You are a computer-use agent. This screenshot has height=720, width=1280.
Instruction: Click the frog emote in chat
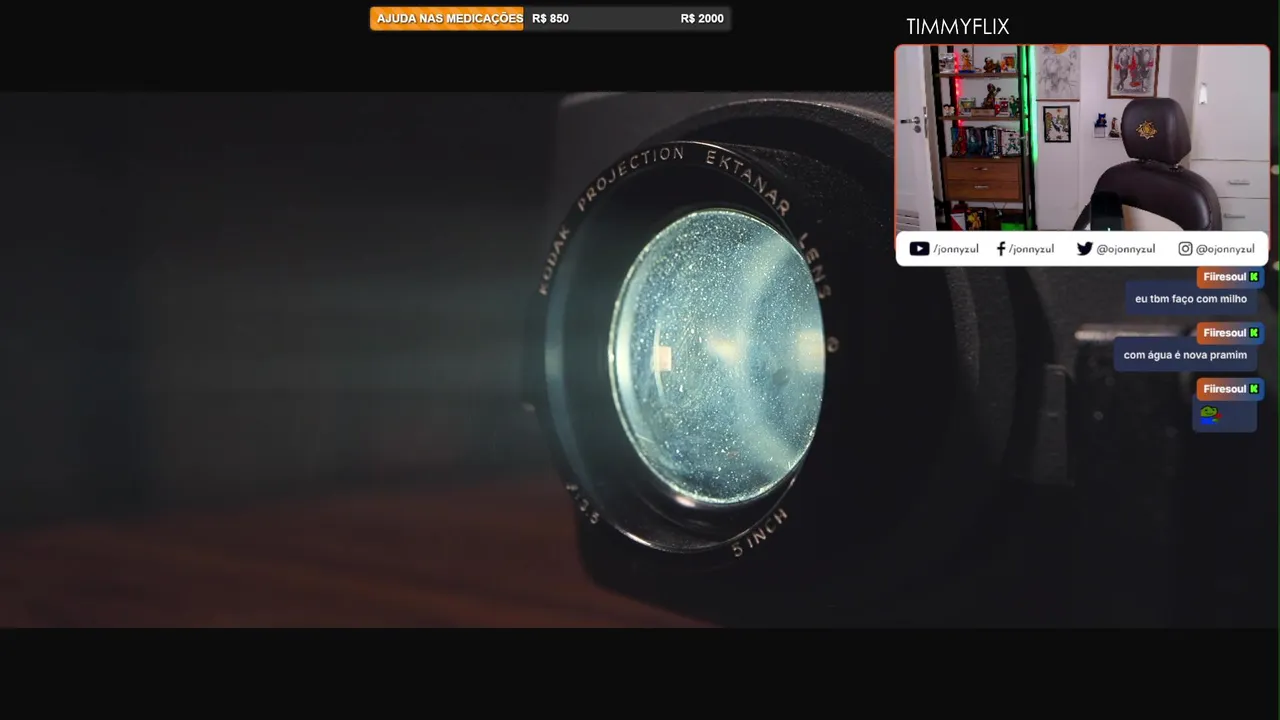[1210, 415]
